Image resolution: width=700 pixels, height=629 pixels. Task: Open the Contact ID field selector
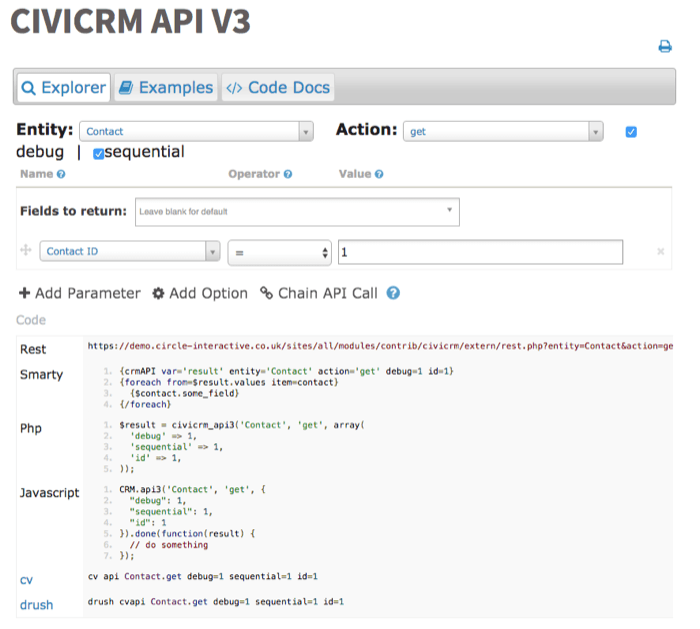point(130,252)
